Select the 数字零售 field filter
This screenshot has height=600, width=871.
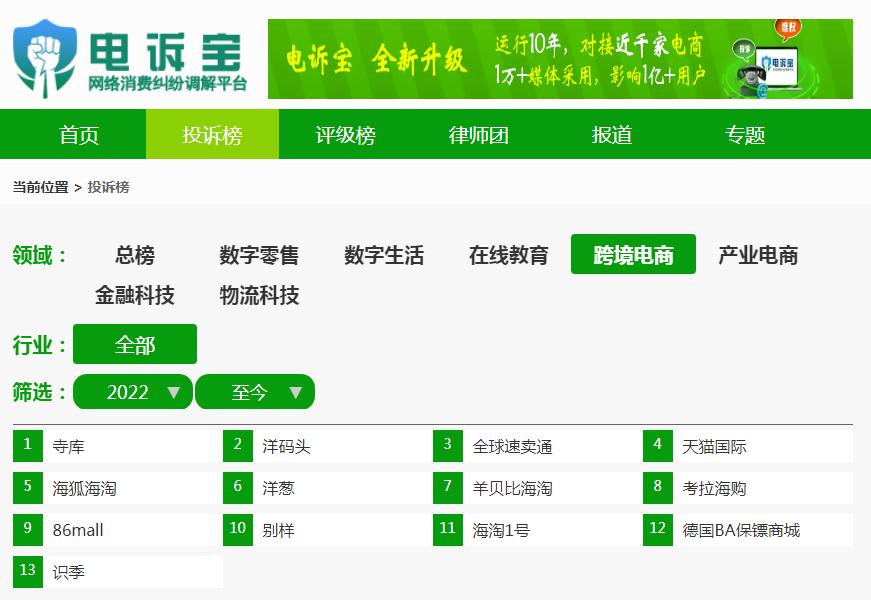[259, 255]
